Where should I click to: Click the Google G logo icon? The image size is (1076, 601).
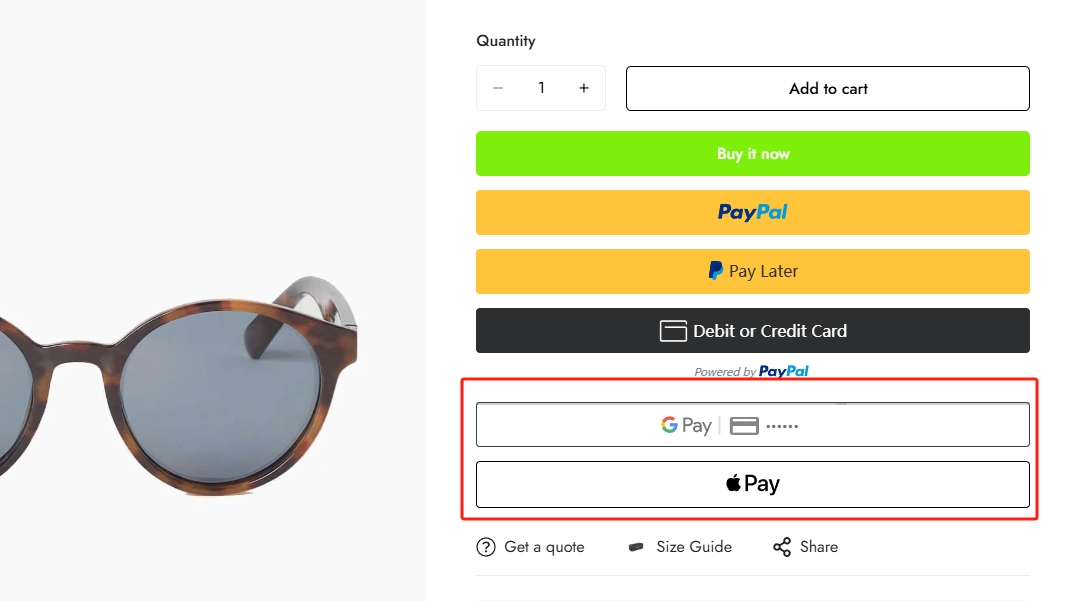coord(669,425)
